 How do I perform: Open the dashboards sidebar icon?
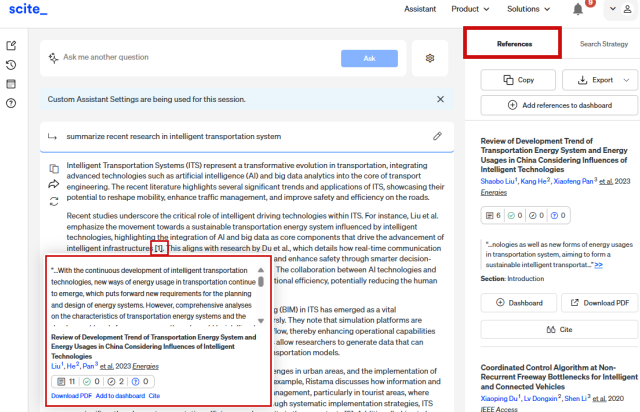[11, 84]
